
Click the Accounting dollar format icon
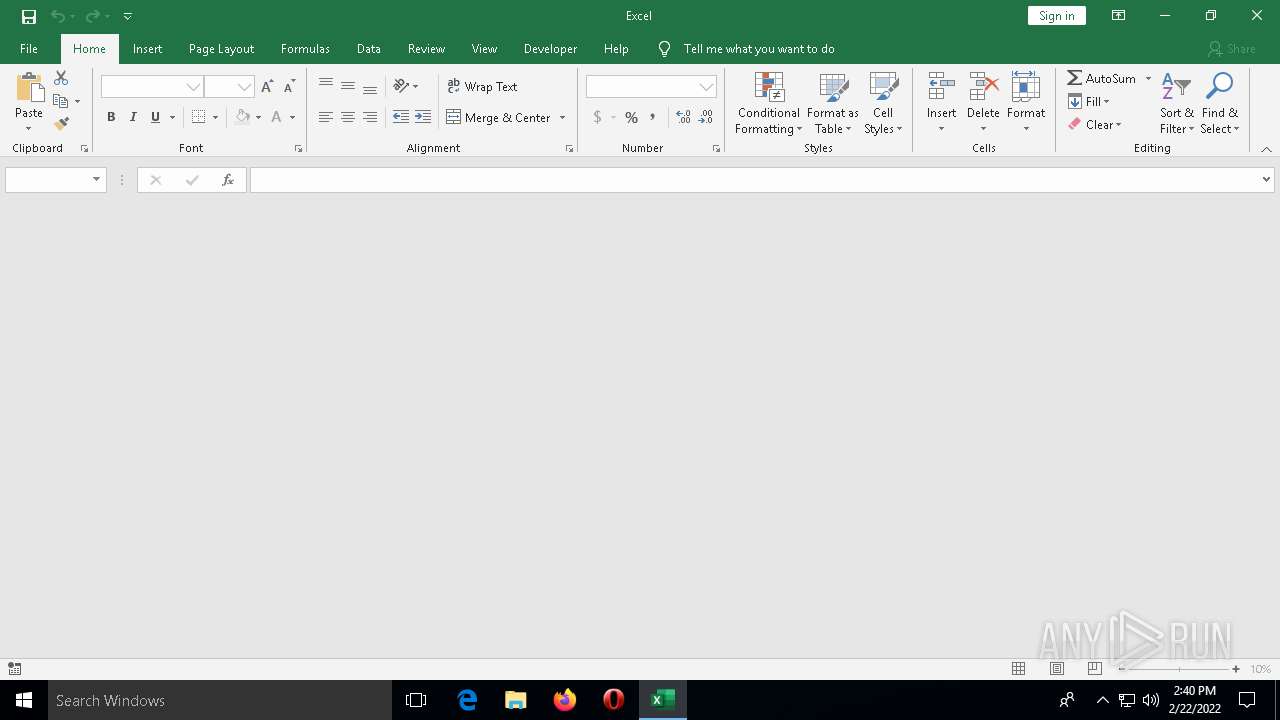pyautogui.click(x=597, y=117)
